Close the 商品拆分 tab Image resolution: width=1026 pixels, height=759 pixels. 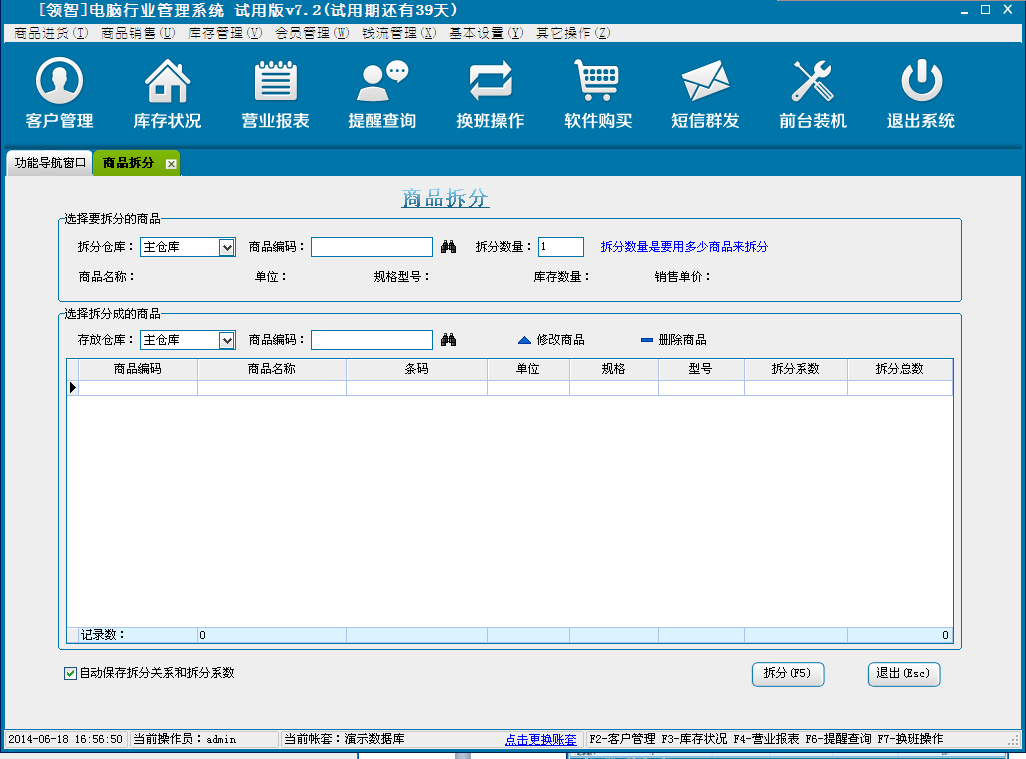[171, 164]
